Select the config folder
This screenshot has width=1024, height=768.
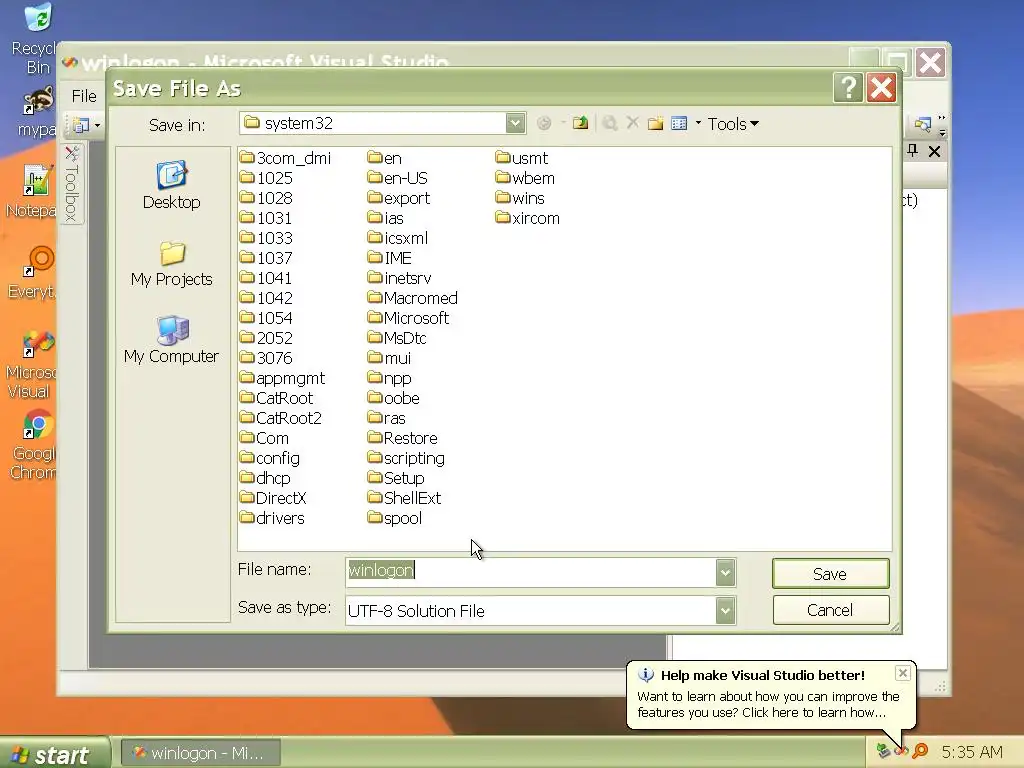click(x=270, y=458)
